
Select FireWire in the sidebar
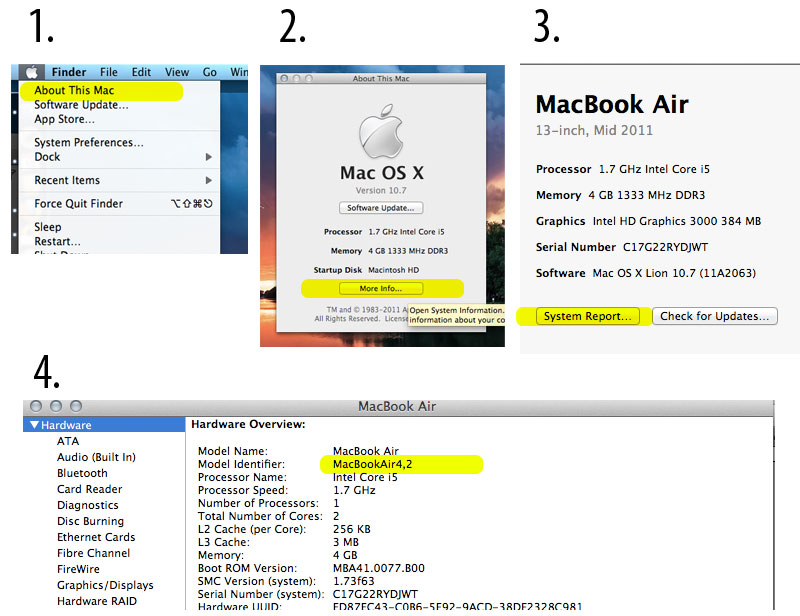pos(78,569)
